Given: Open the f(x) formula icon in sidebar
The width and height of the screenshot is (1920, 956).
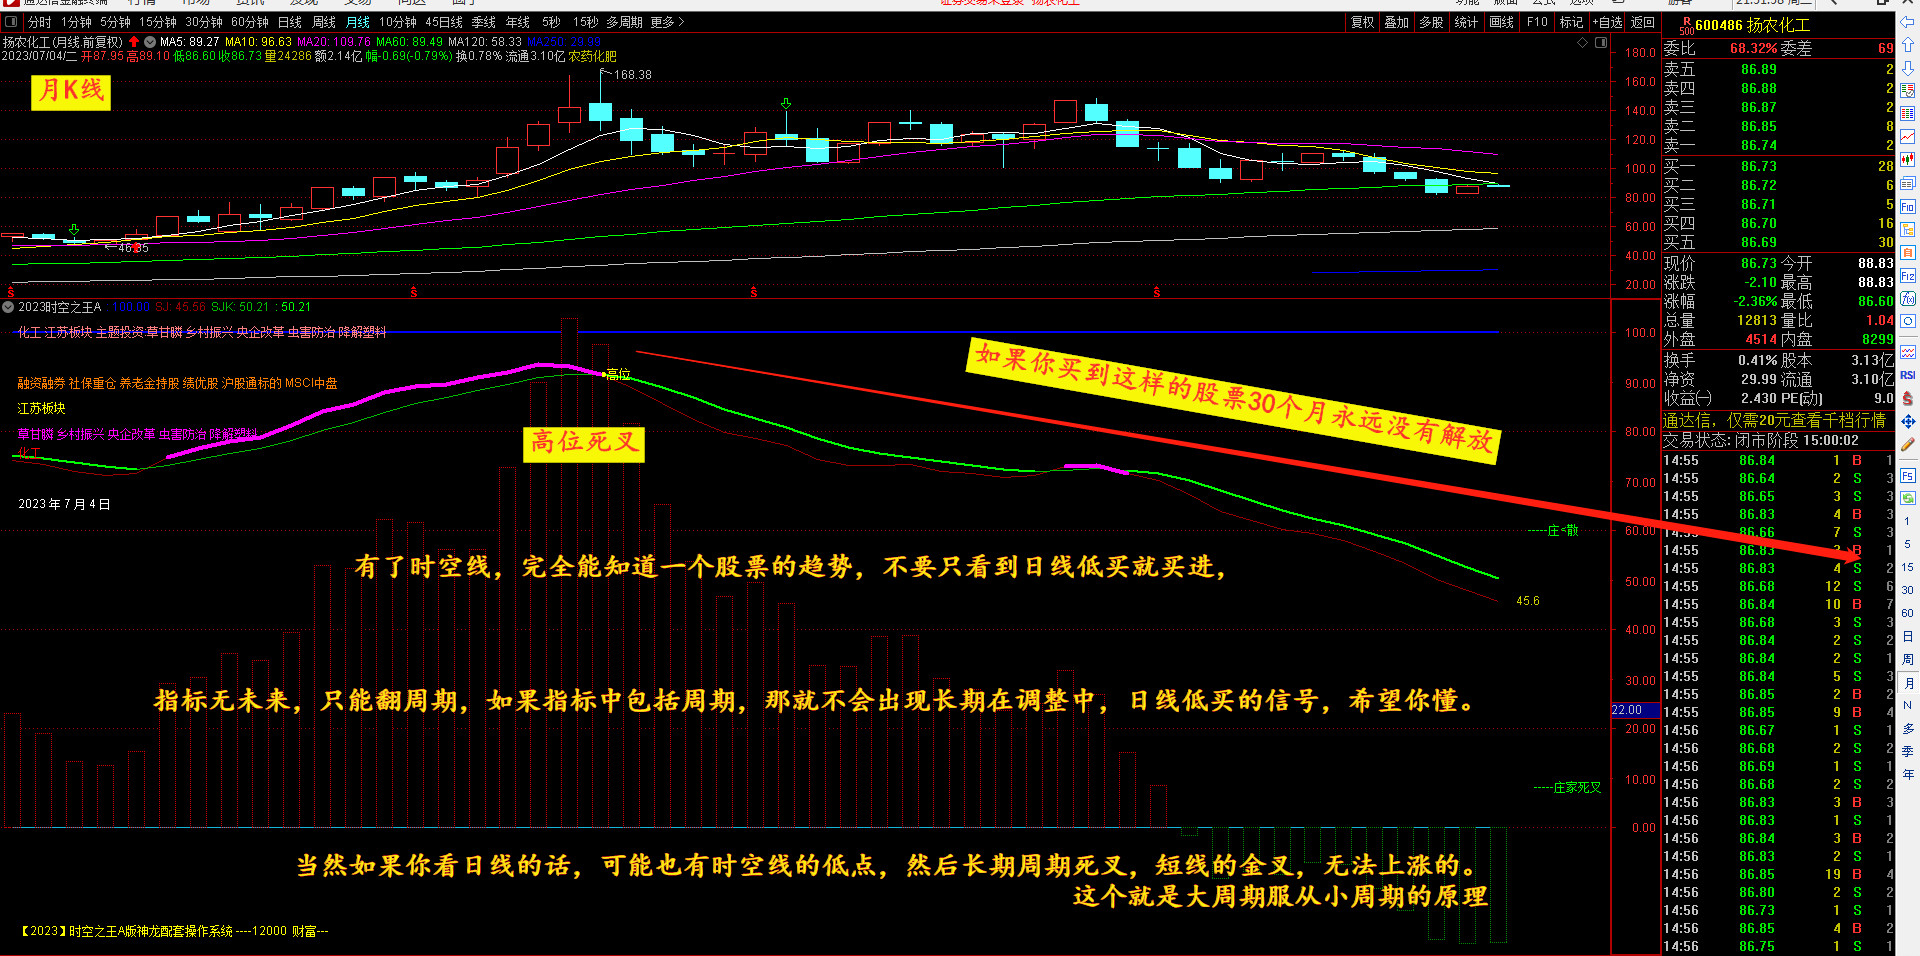Looking at the screenshot, I should (1908, 298).
